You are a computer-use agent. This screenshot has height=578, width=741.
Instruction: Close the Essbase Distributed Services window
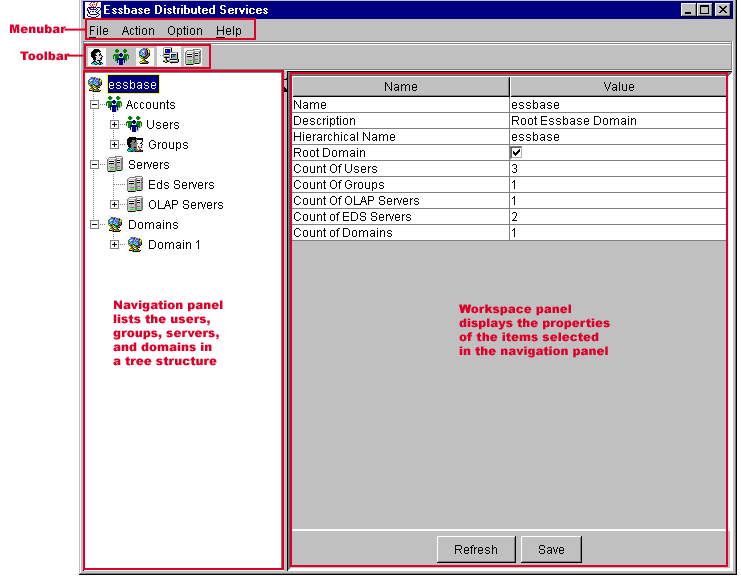click(723, 9)
